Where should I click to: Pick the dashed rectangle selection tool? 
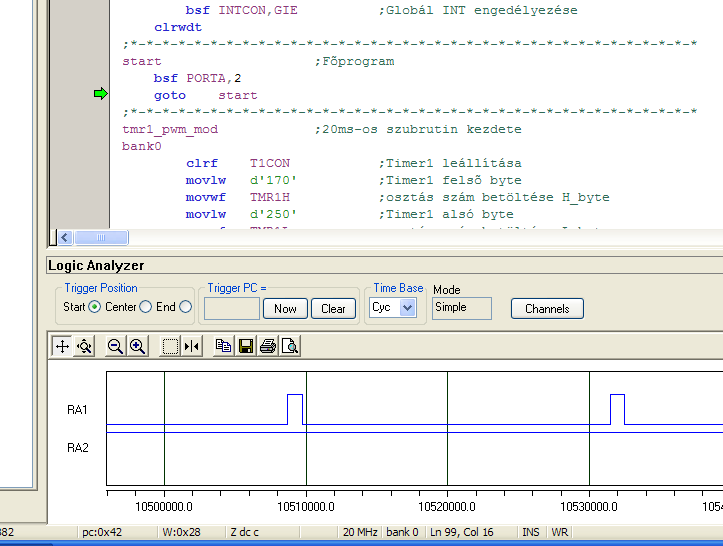point(170,346)
